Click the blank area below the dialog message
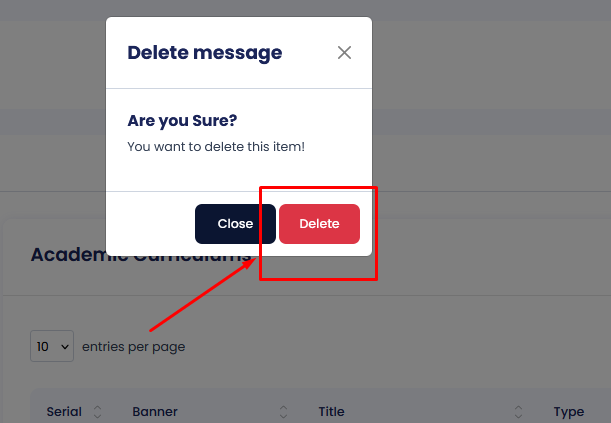 tap(240, 172)
